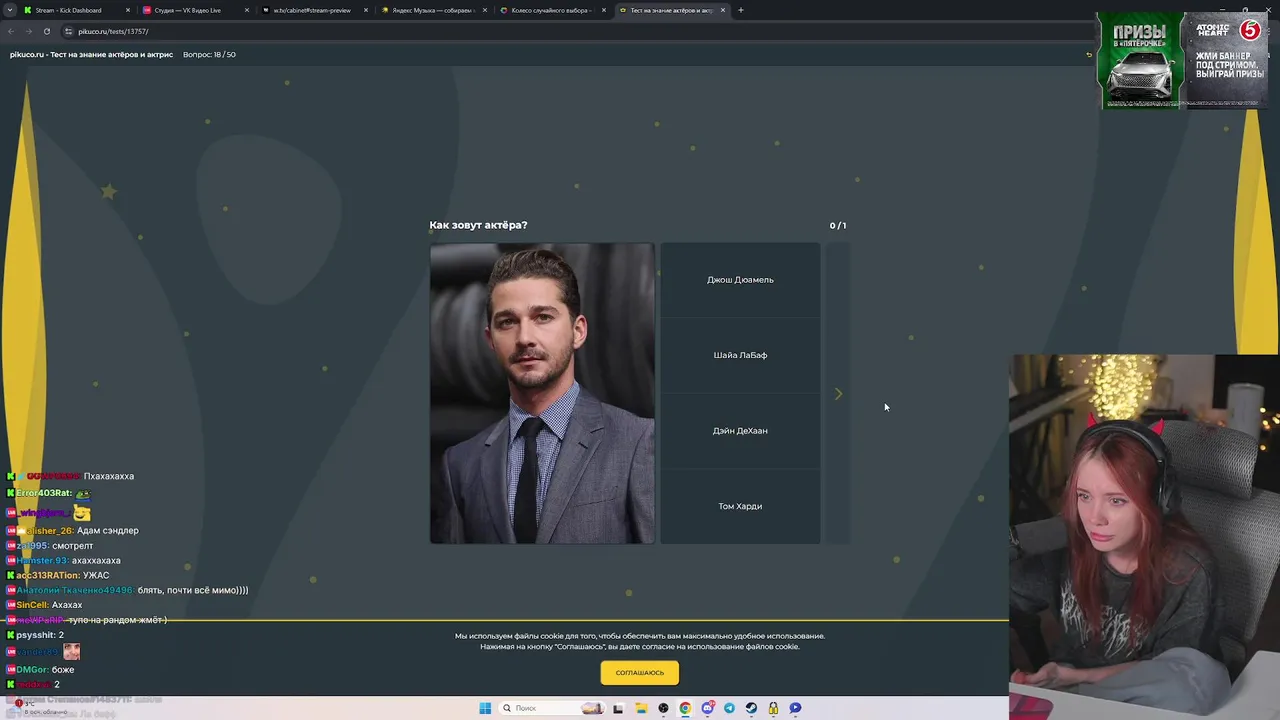
Task: Choose answer Джош Дюамель
Action: tap(740, 280)
